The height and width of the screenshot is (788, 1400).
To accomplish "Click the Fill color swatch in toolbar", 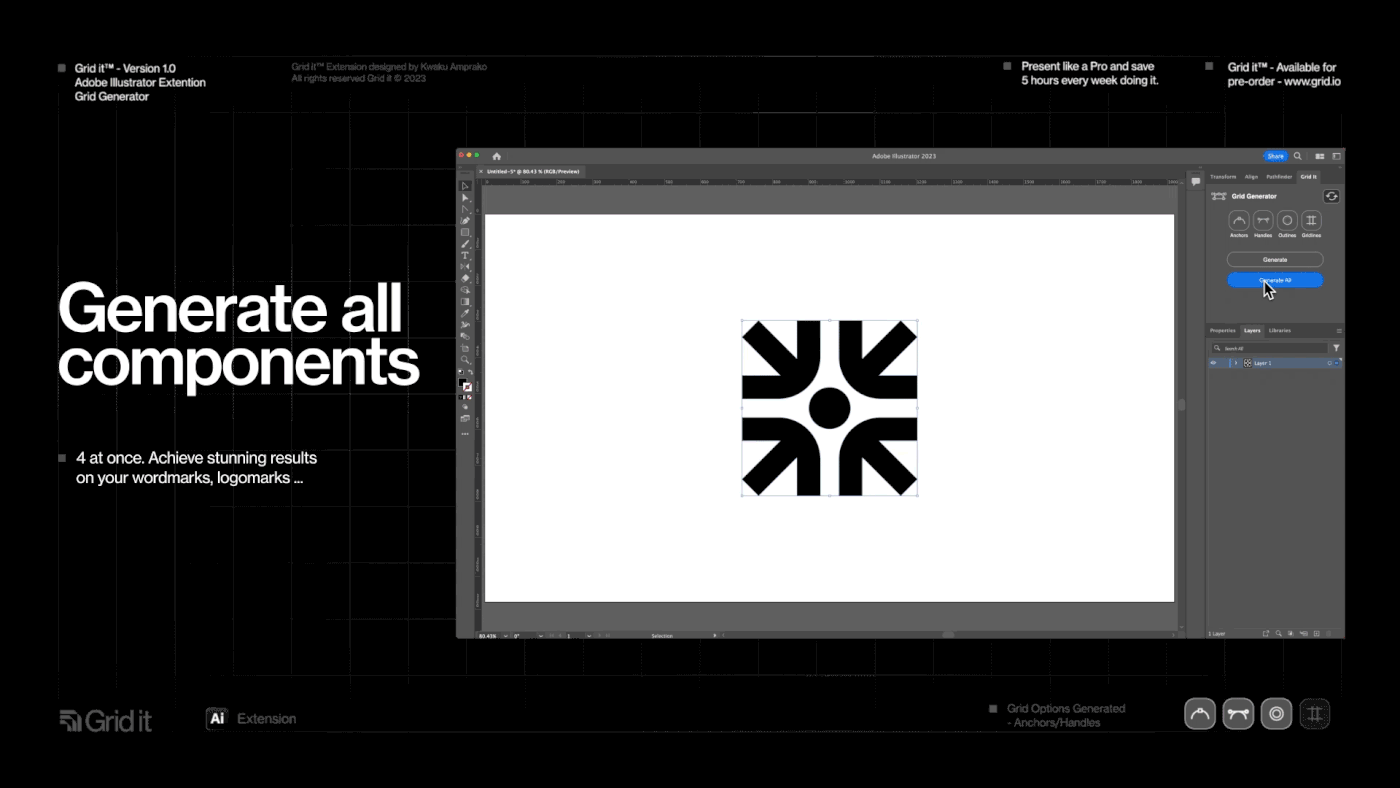I will click(462, 383).
